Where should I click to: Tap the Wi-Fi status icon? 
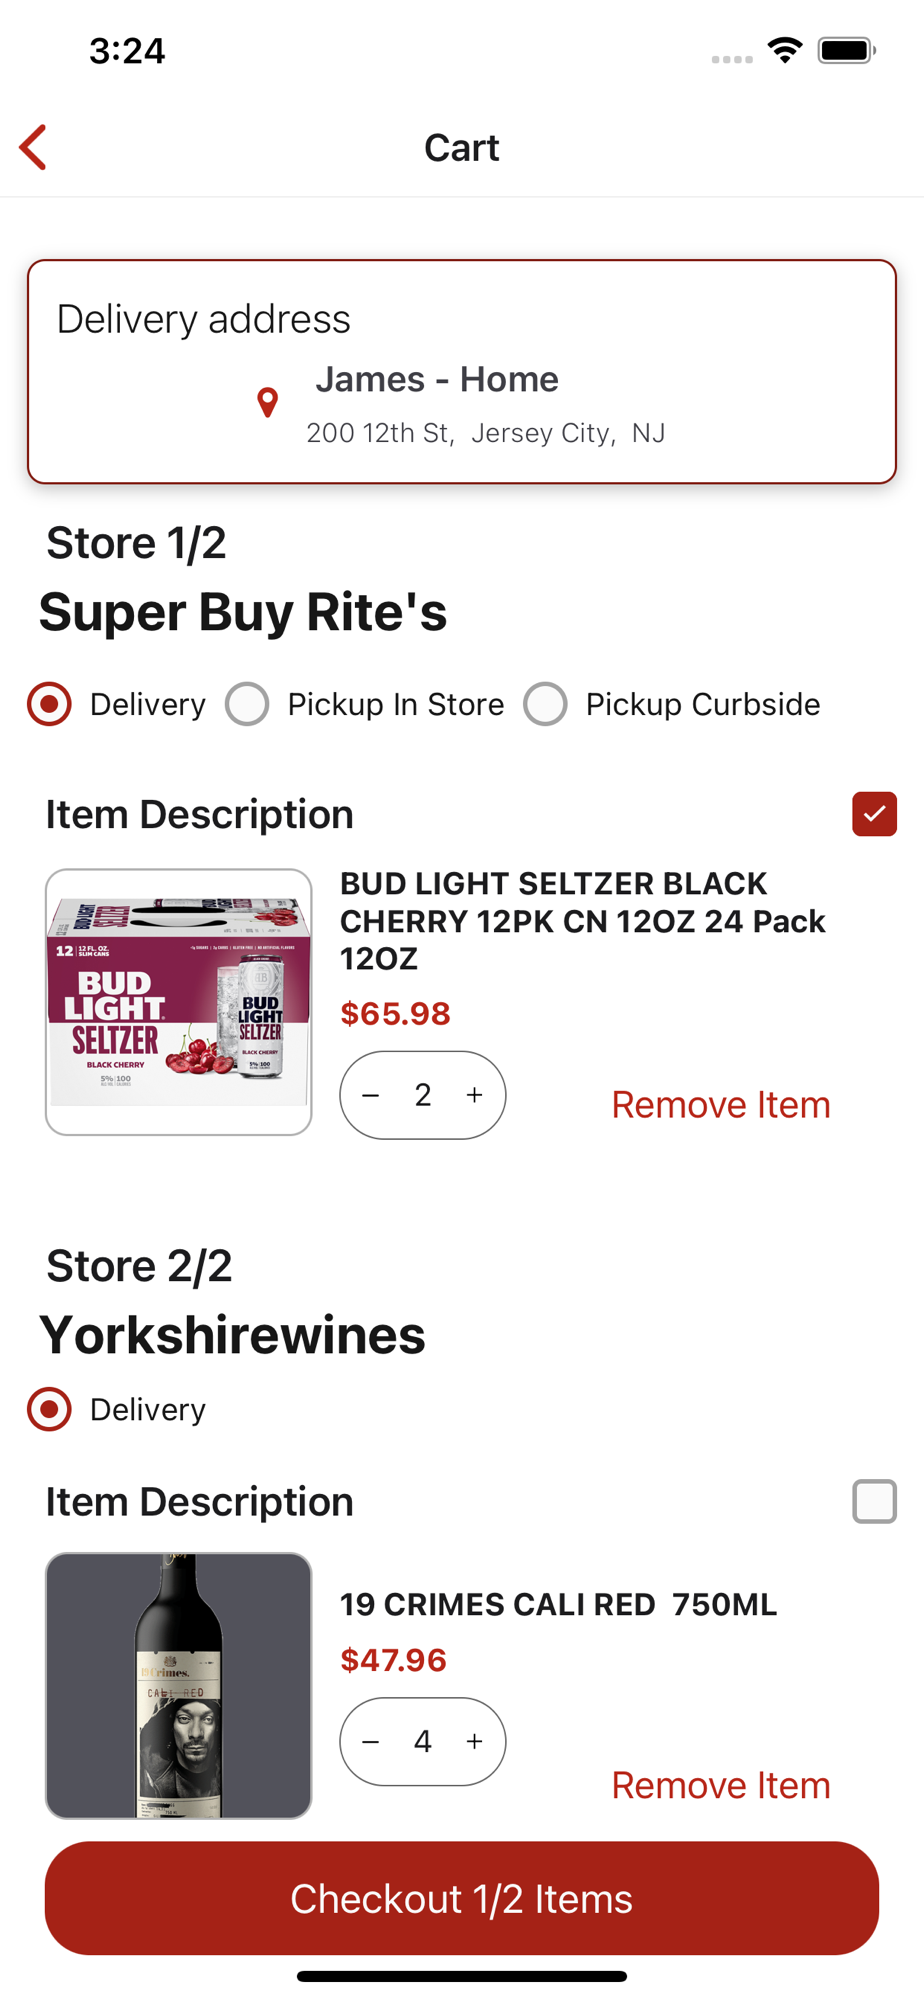click(785, 50)
